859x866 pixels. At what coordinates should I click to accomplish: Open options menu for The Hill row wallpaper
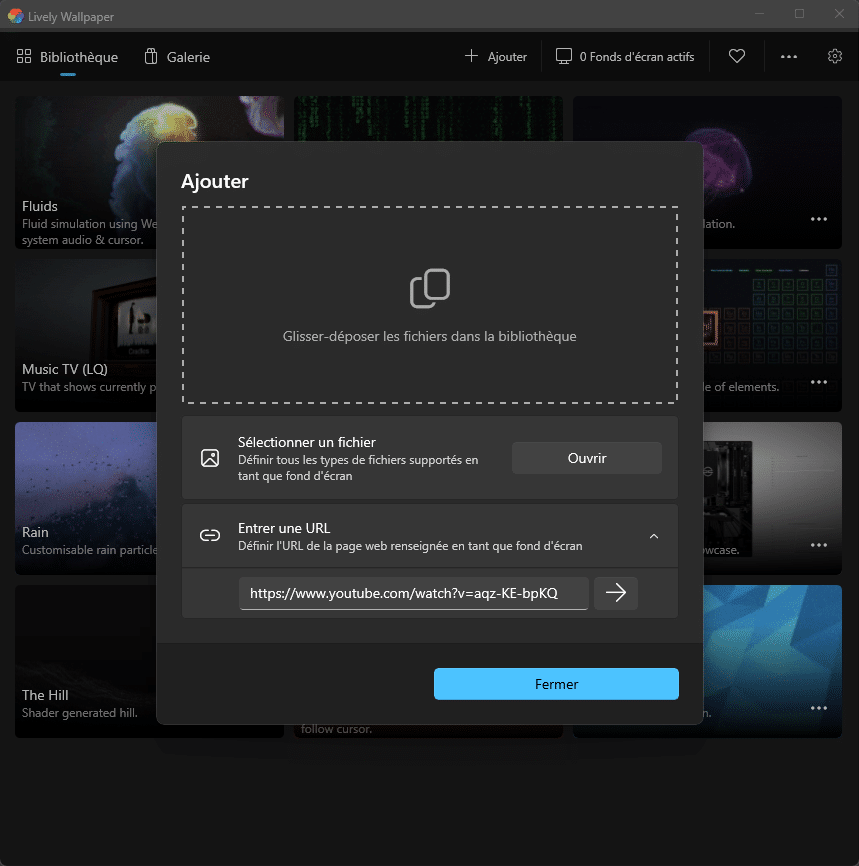point(819,708)
